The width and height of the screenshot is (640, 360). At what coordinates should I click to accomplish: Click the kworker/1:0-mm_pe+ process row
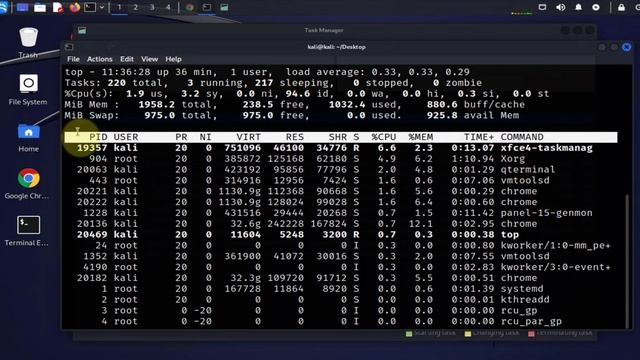tap(340, 245)
